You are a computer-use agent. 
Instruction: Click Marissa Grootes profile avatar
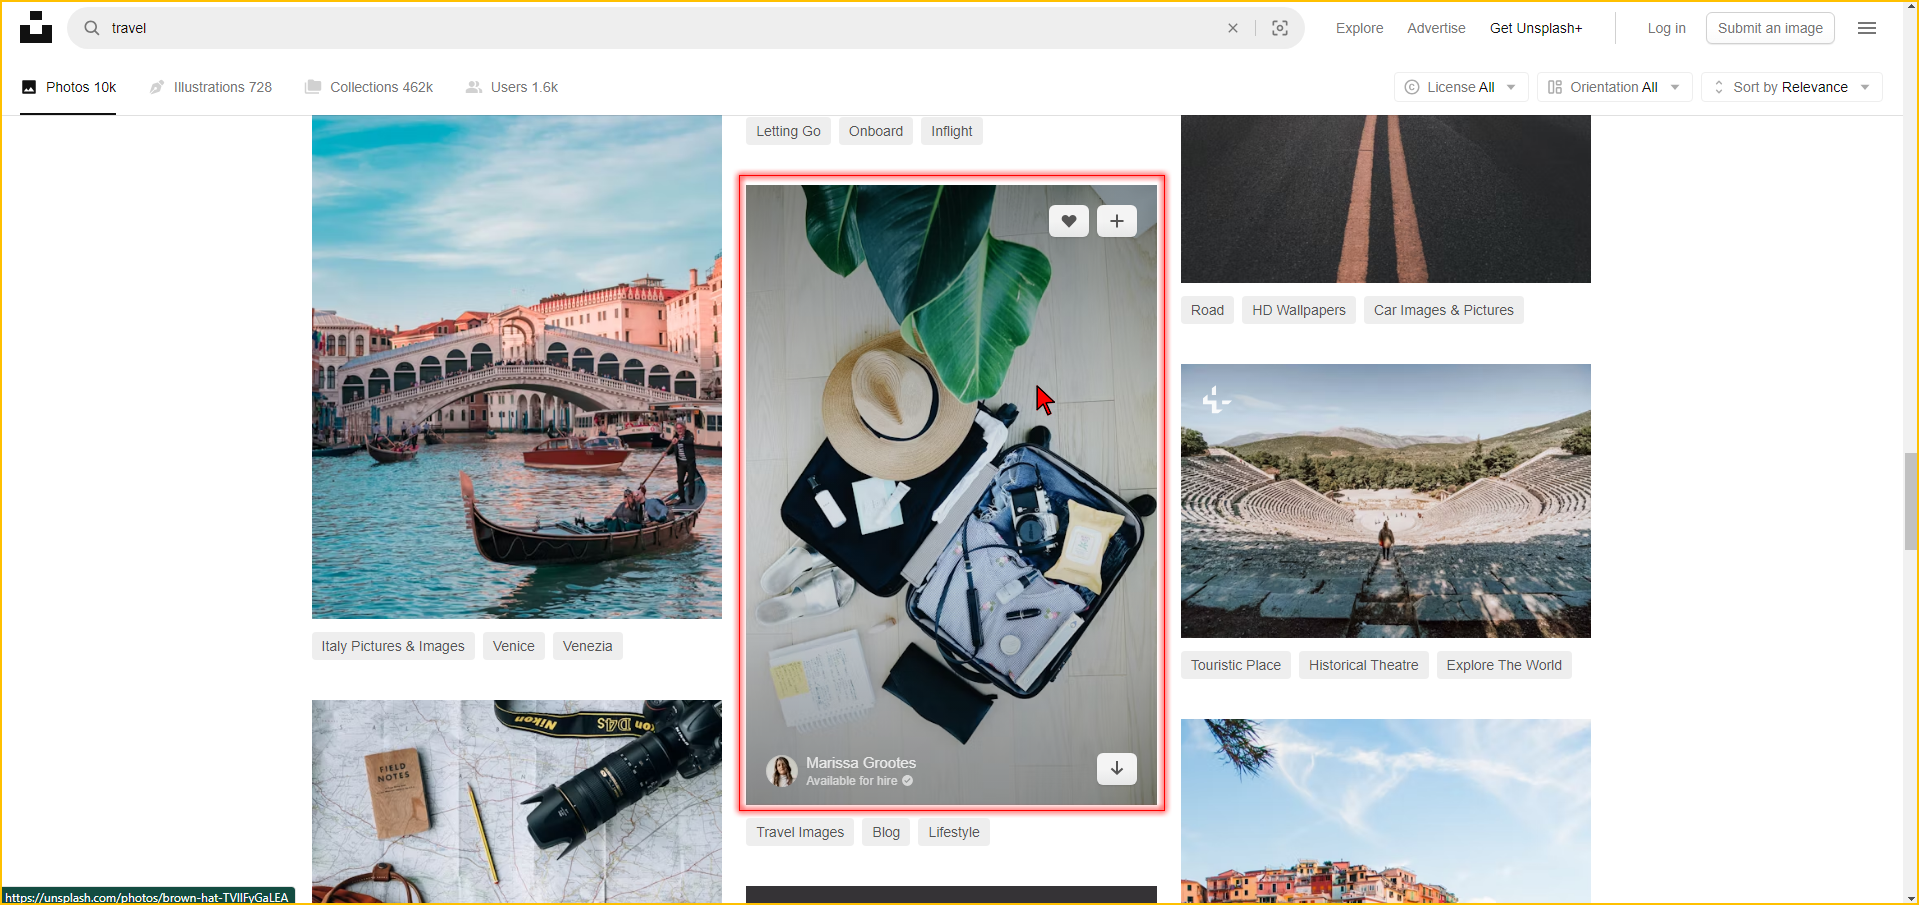click(x=781, y=771)
